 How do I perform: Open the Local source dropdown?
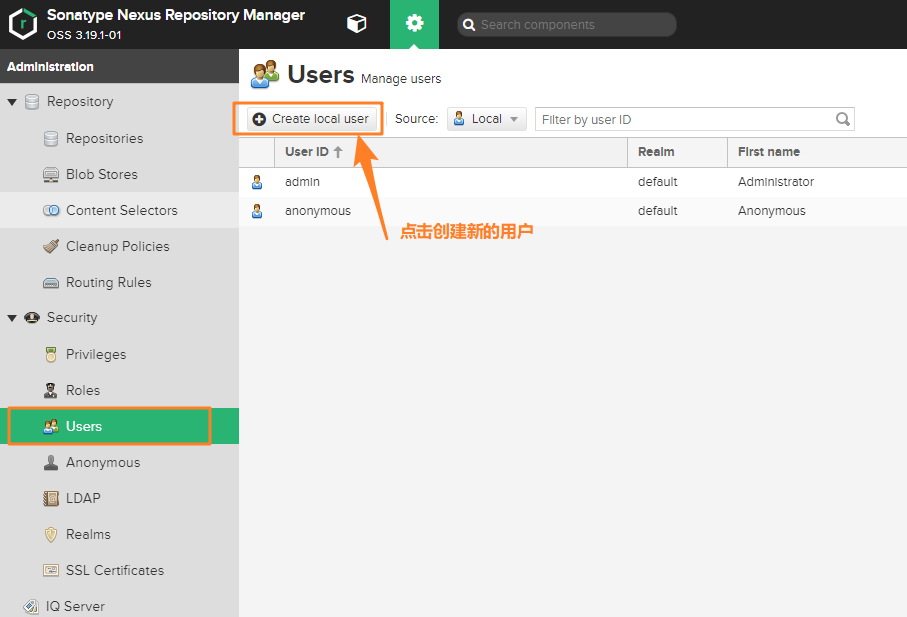click(x=486, y=118)
